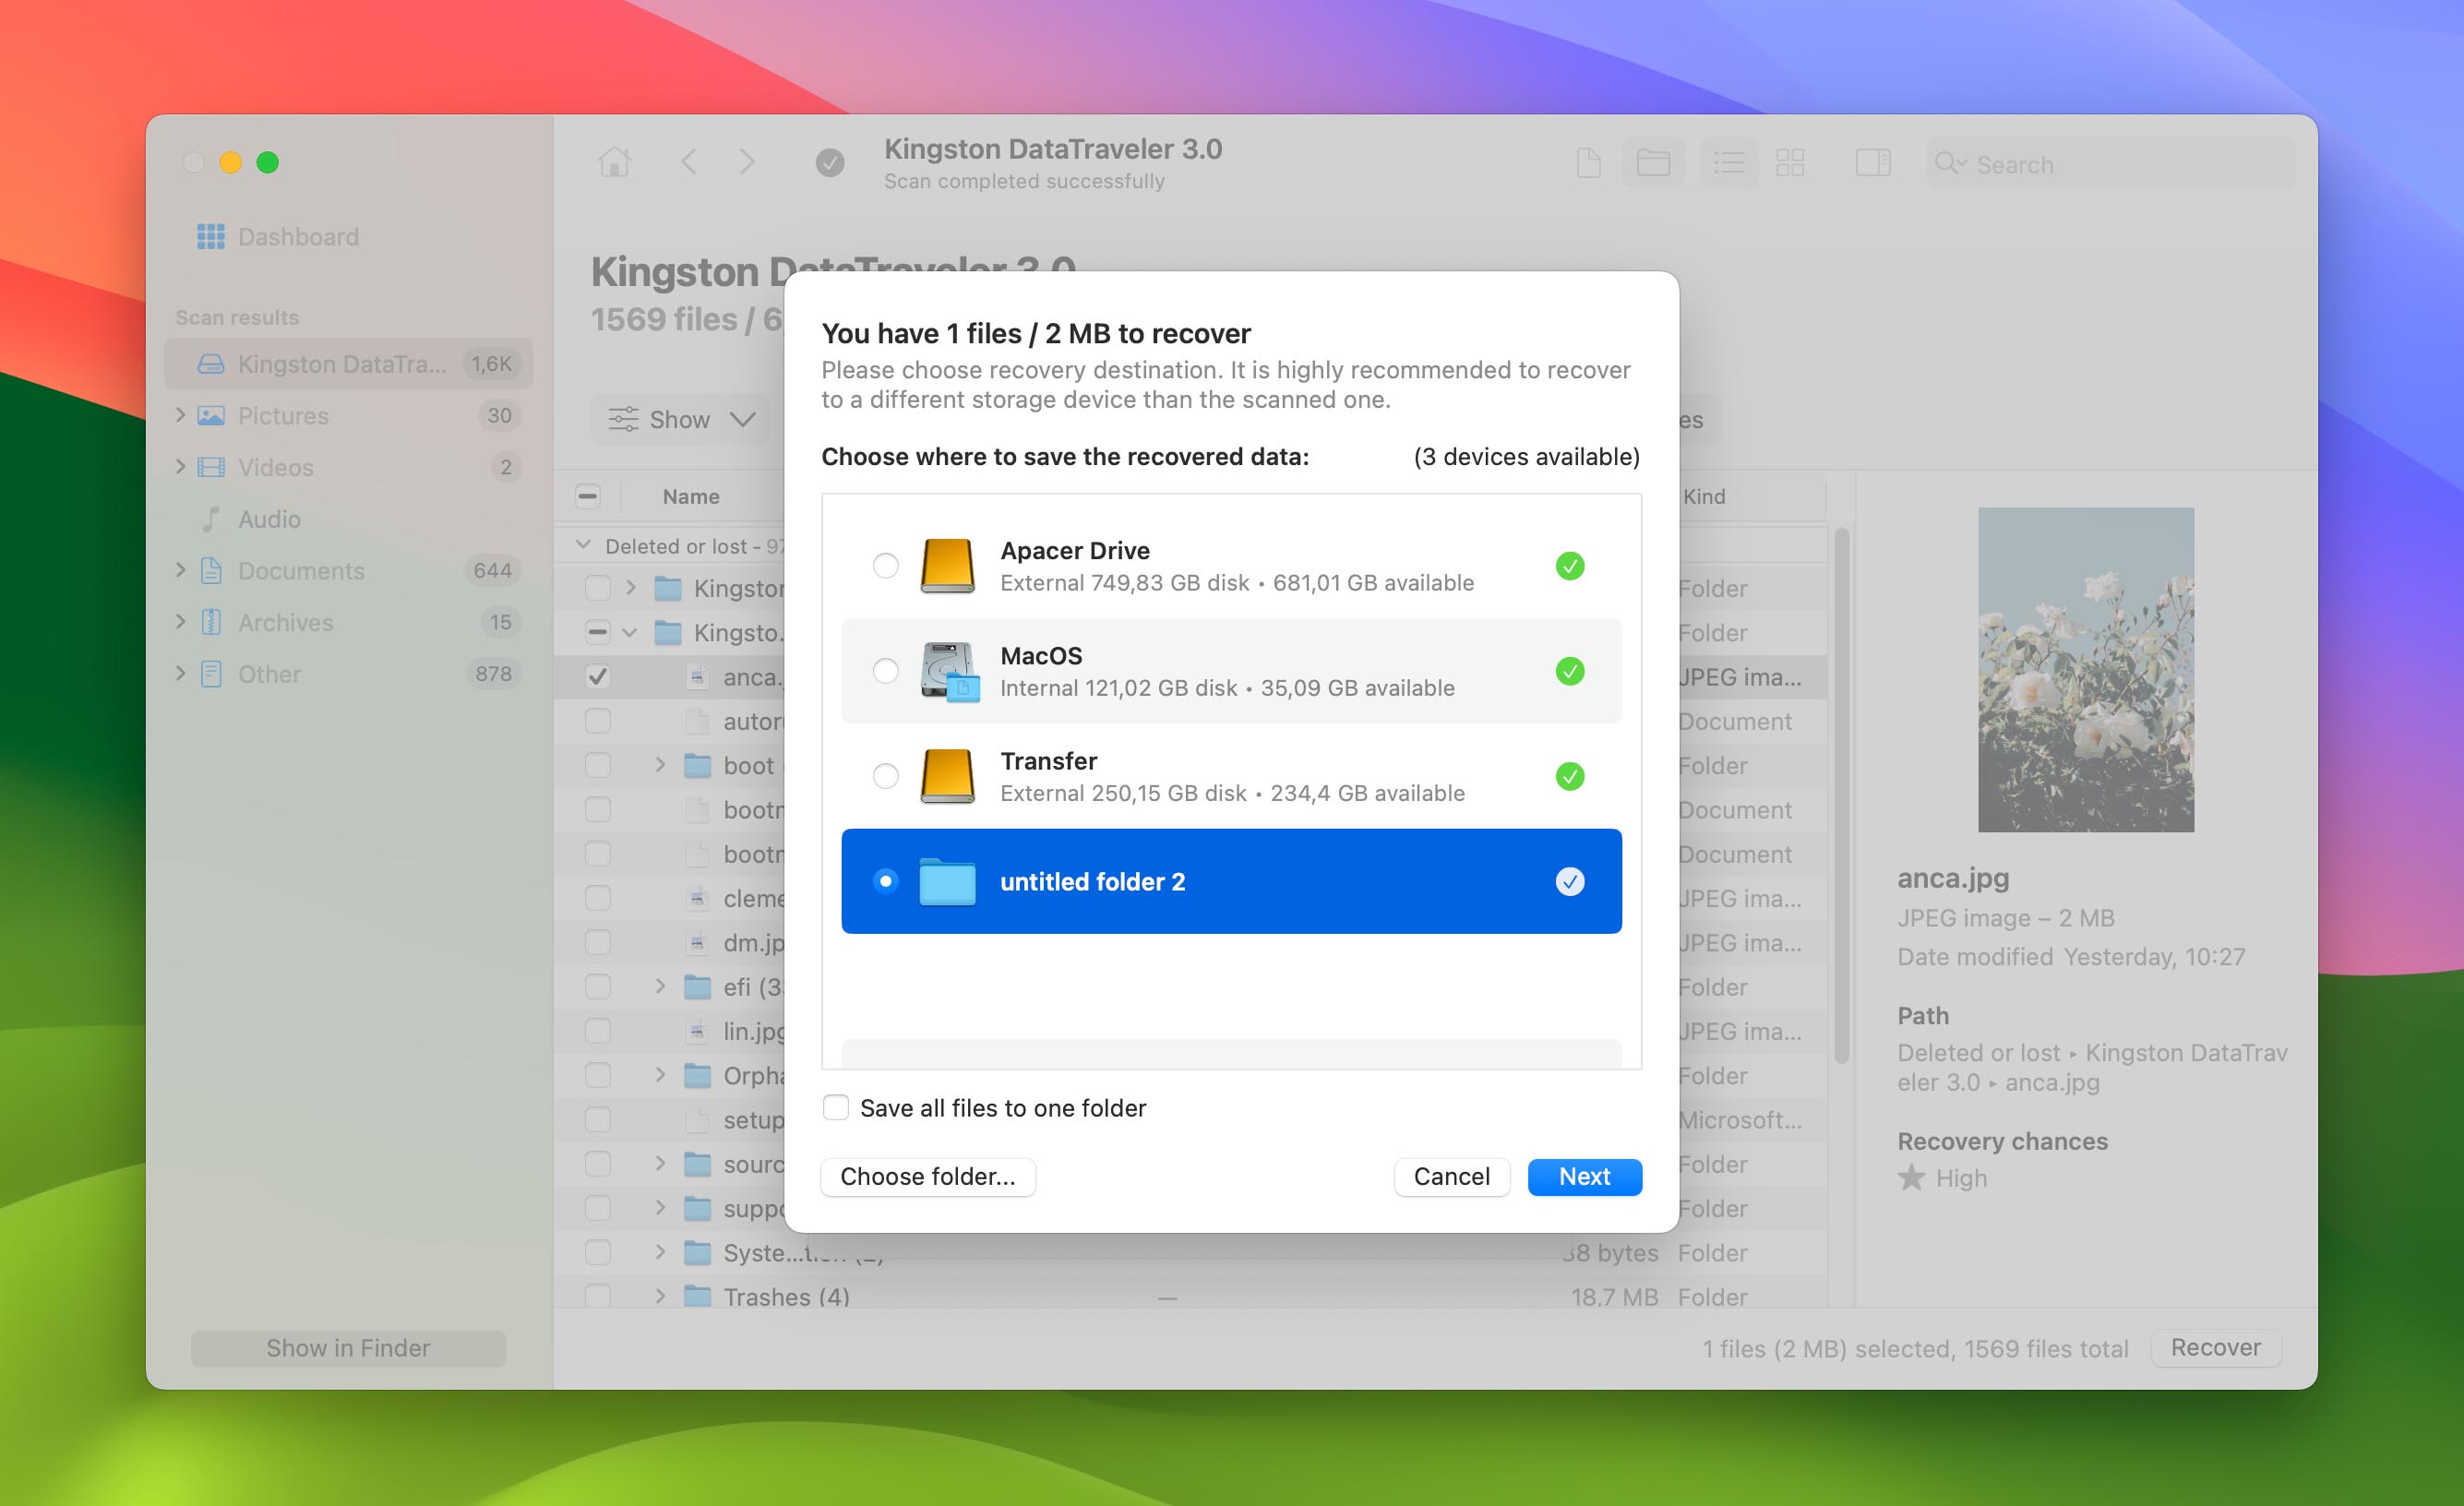Check the boot folder checkbox
2464x1506 pixels.
pos(597,766)
